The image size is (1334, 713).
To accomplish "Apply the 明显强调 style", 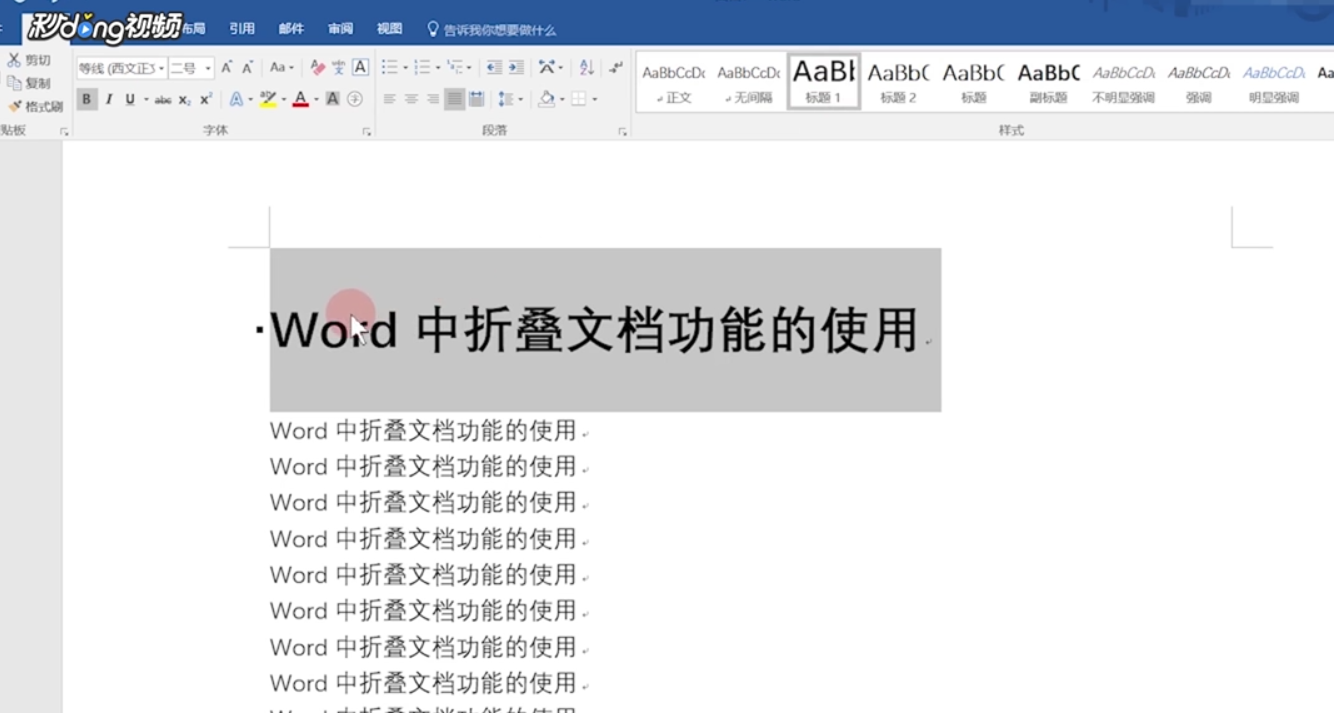I will [1273, 82].
